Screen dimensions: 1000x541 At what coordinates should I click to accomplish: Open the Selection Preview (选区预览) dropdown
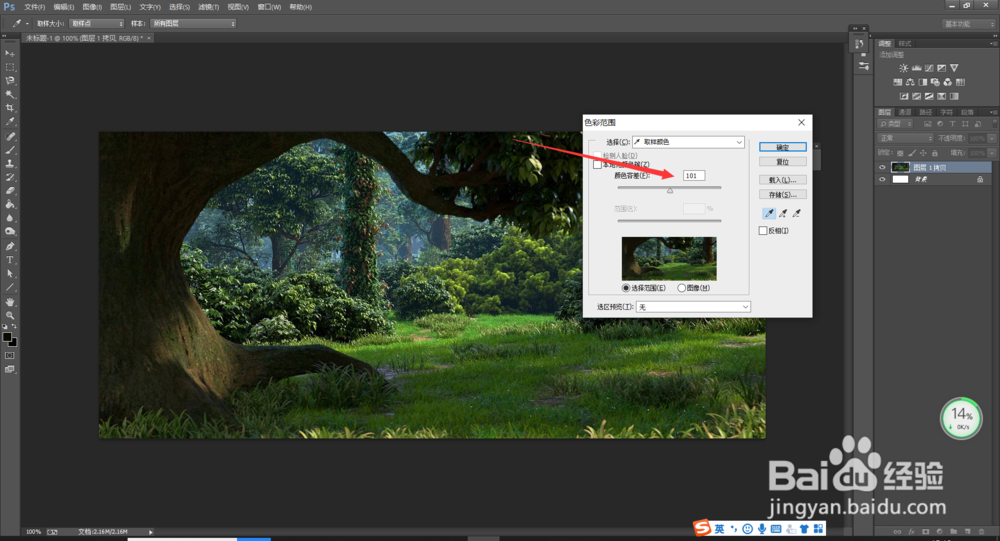(693, 307)
